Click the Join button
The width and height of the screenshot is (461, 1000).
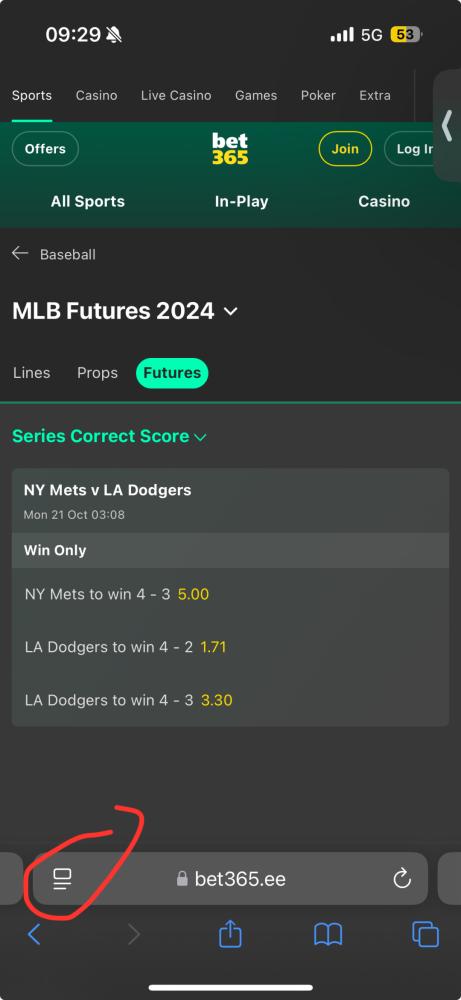coord(345,149)
